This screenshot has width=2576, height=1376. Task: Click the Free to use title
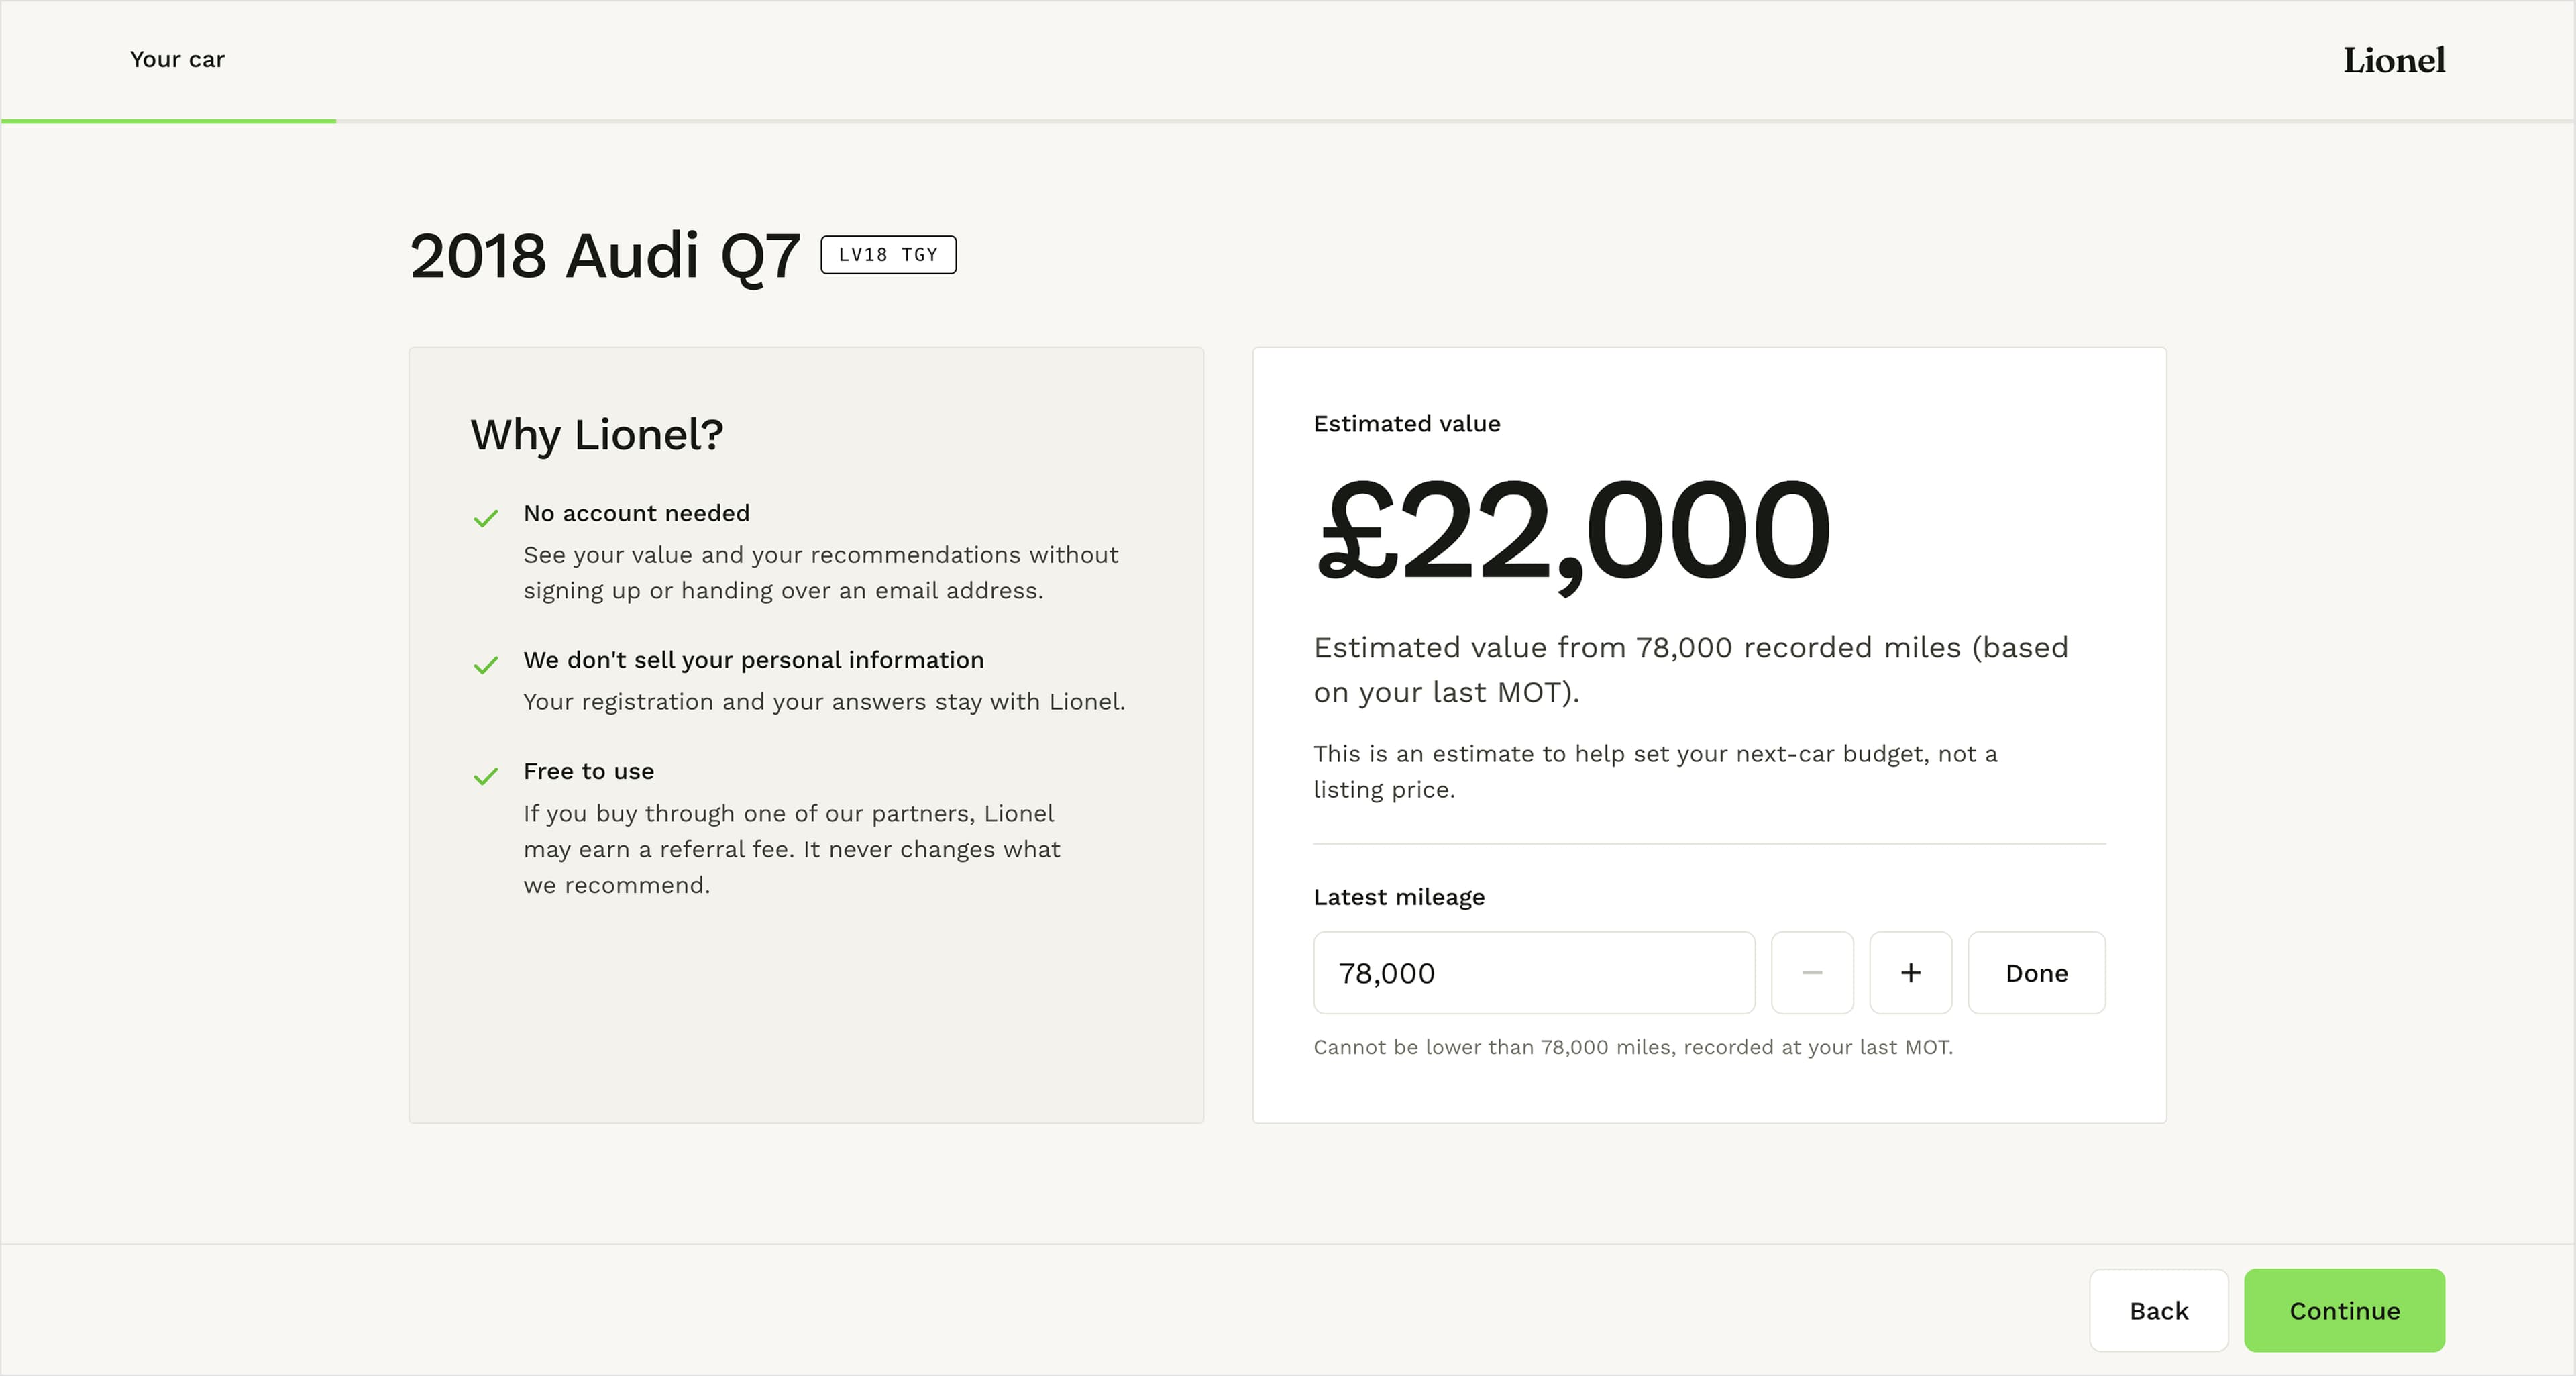(589, 771)
